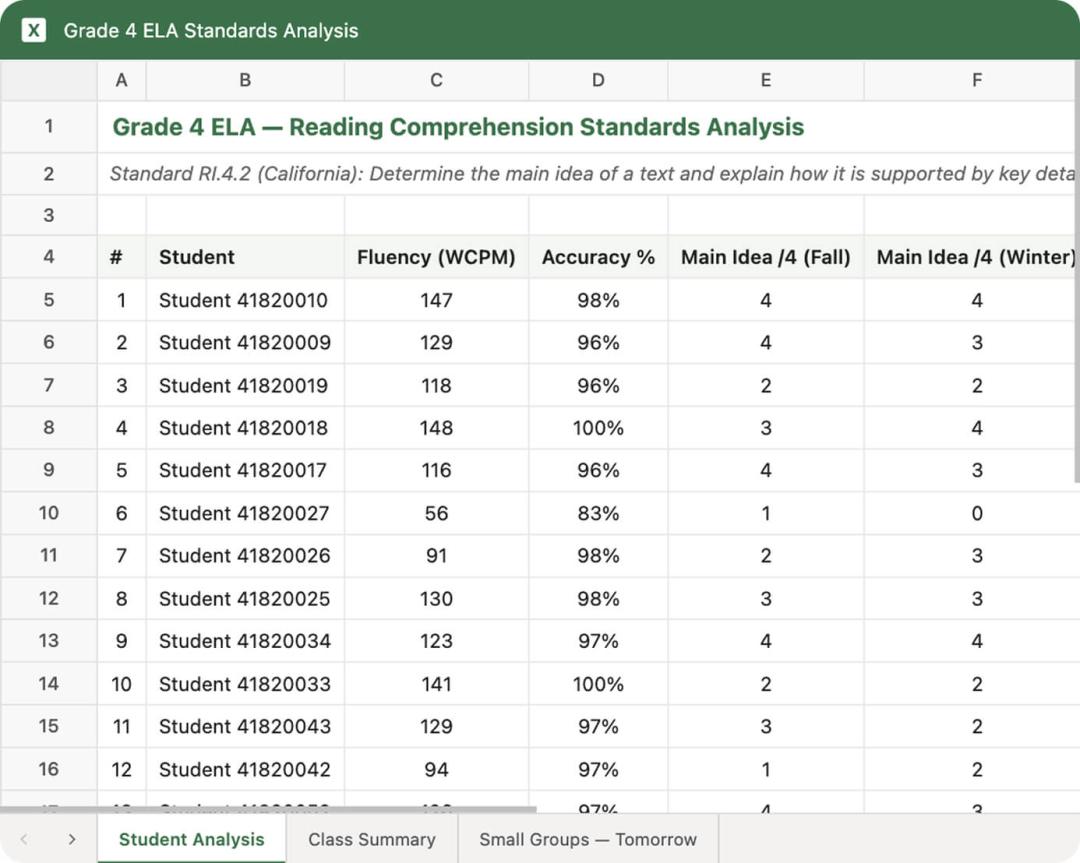Select column E header
The image size is (1080, 863).
tap(765, 81)
